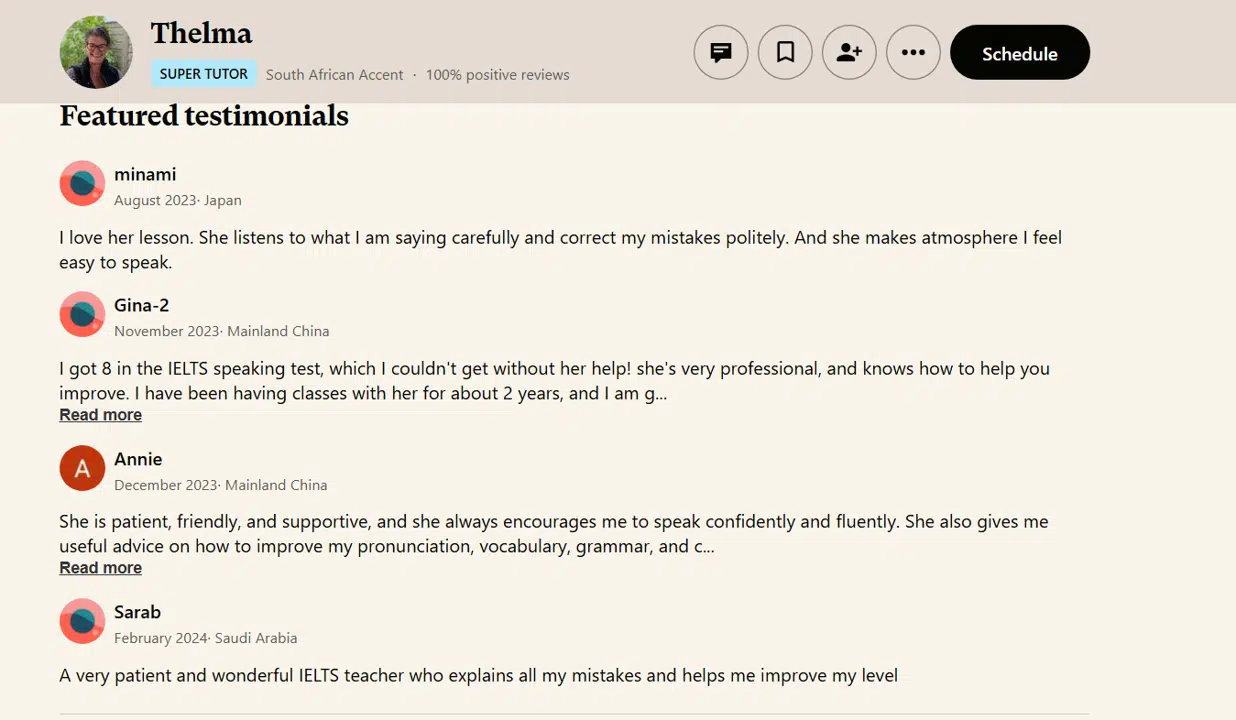Viewport: 1236px width, 720px height.
Task: Click Gina-2's avatar icon
Action: point(82,314)
